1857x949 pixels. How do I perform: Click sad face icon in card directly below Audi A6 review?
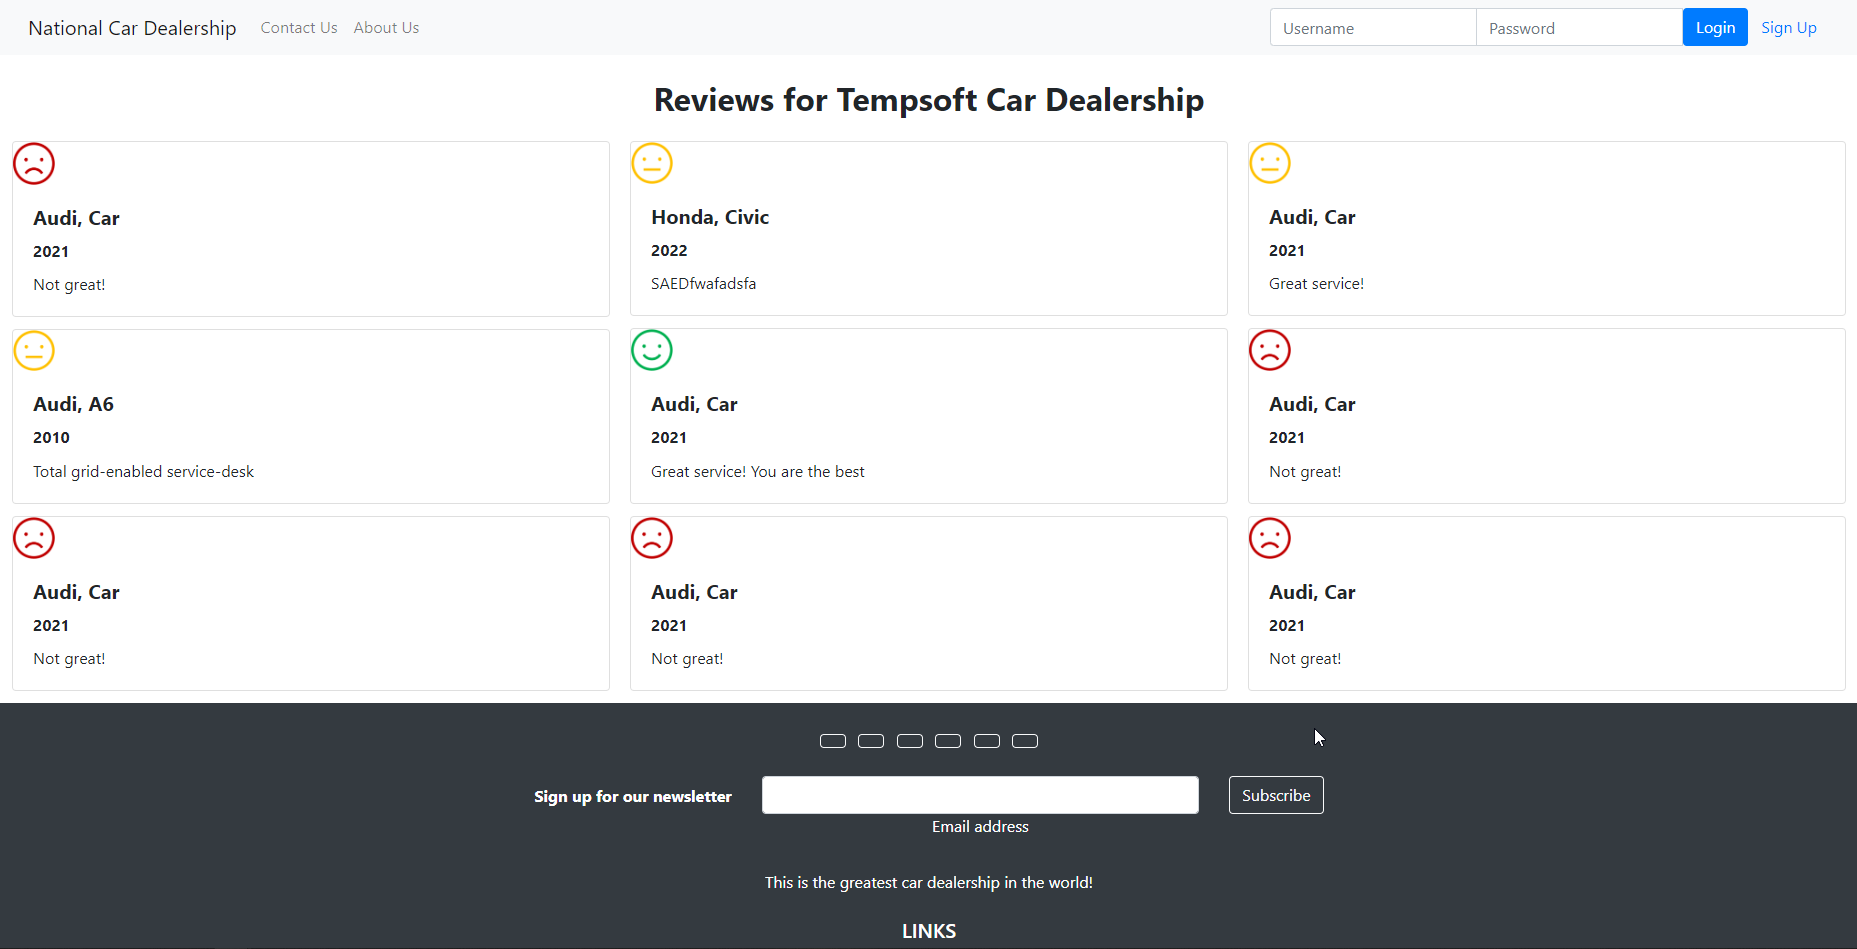click(34, 538)
